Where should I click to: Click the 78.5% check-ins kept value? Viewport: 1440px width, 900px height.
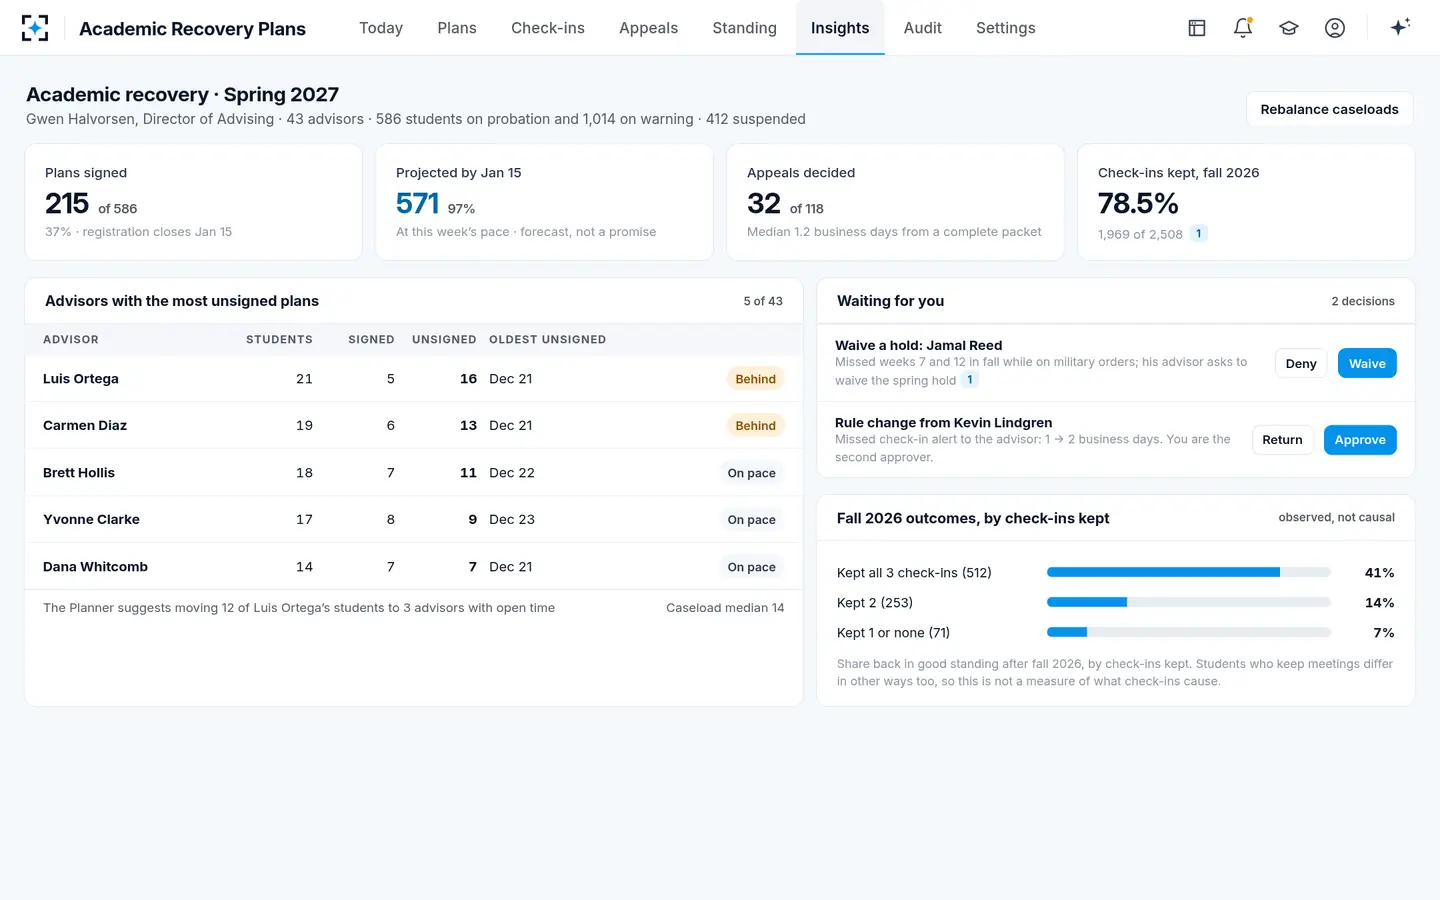click(1138, 204)
